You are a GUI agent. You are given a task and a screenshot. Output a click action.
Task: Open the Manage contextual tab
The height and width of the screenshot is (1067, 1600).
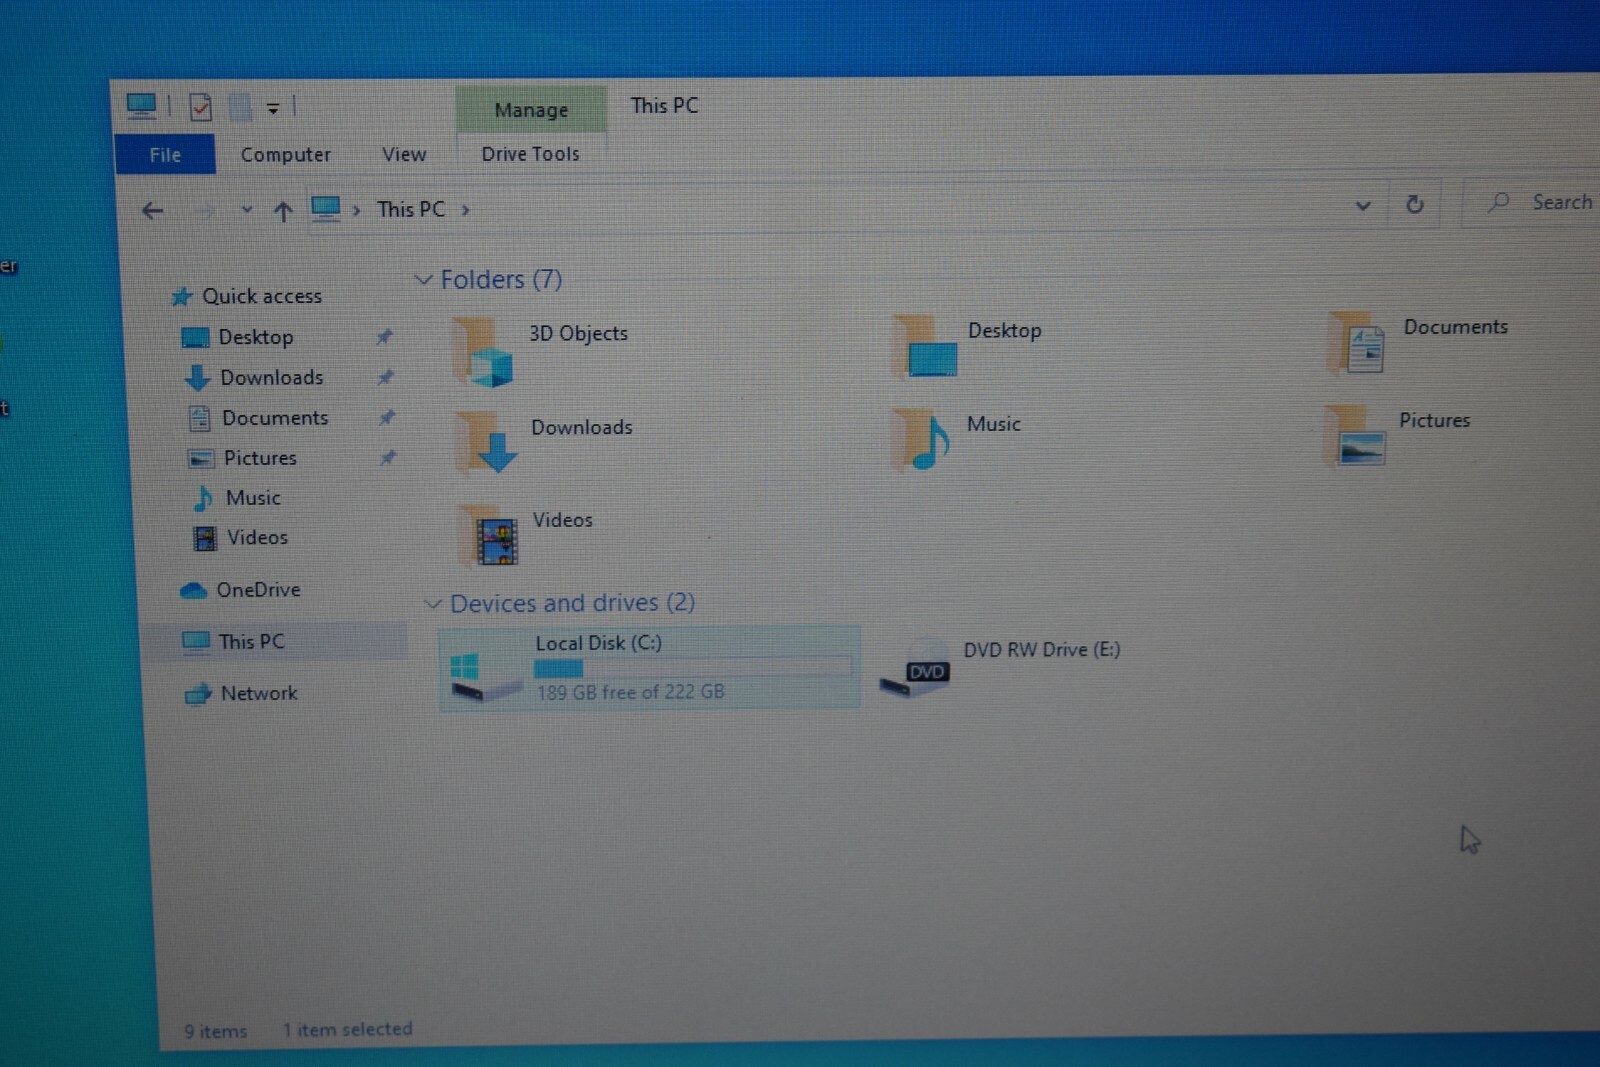point(531,109)
